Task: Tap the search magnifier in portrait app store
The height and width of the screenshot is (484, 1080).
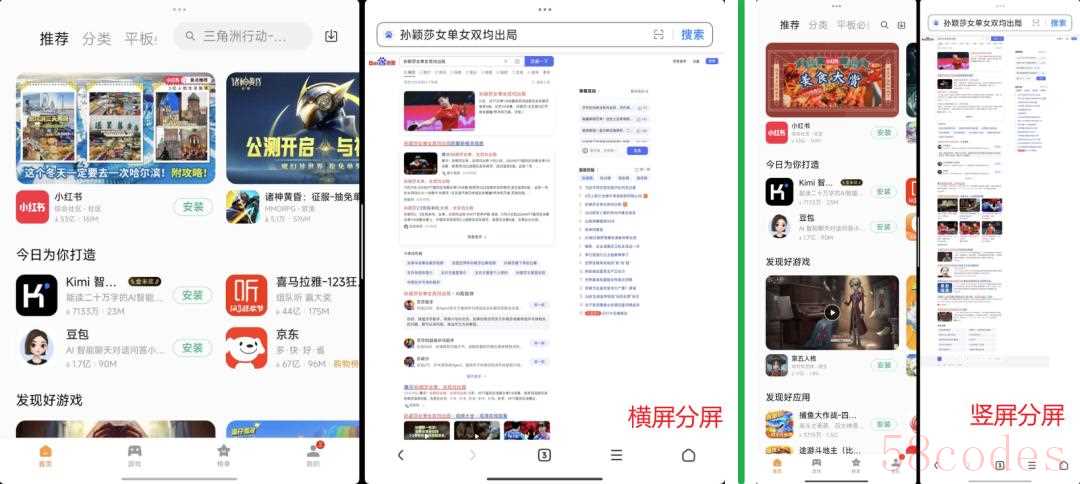Action: (884, 25)
